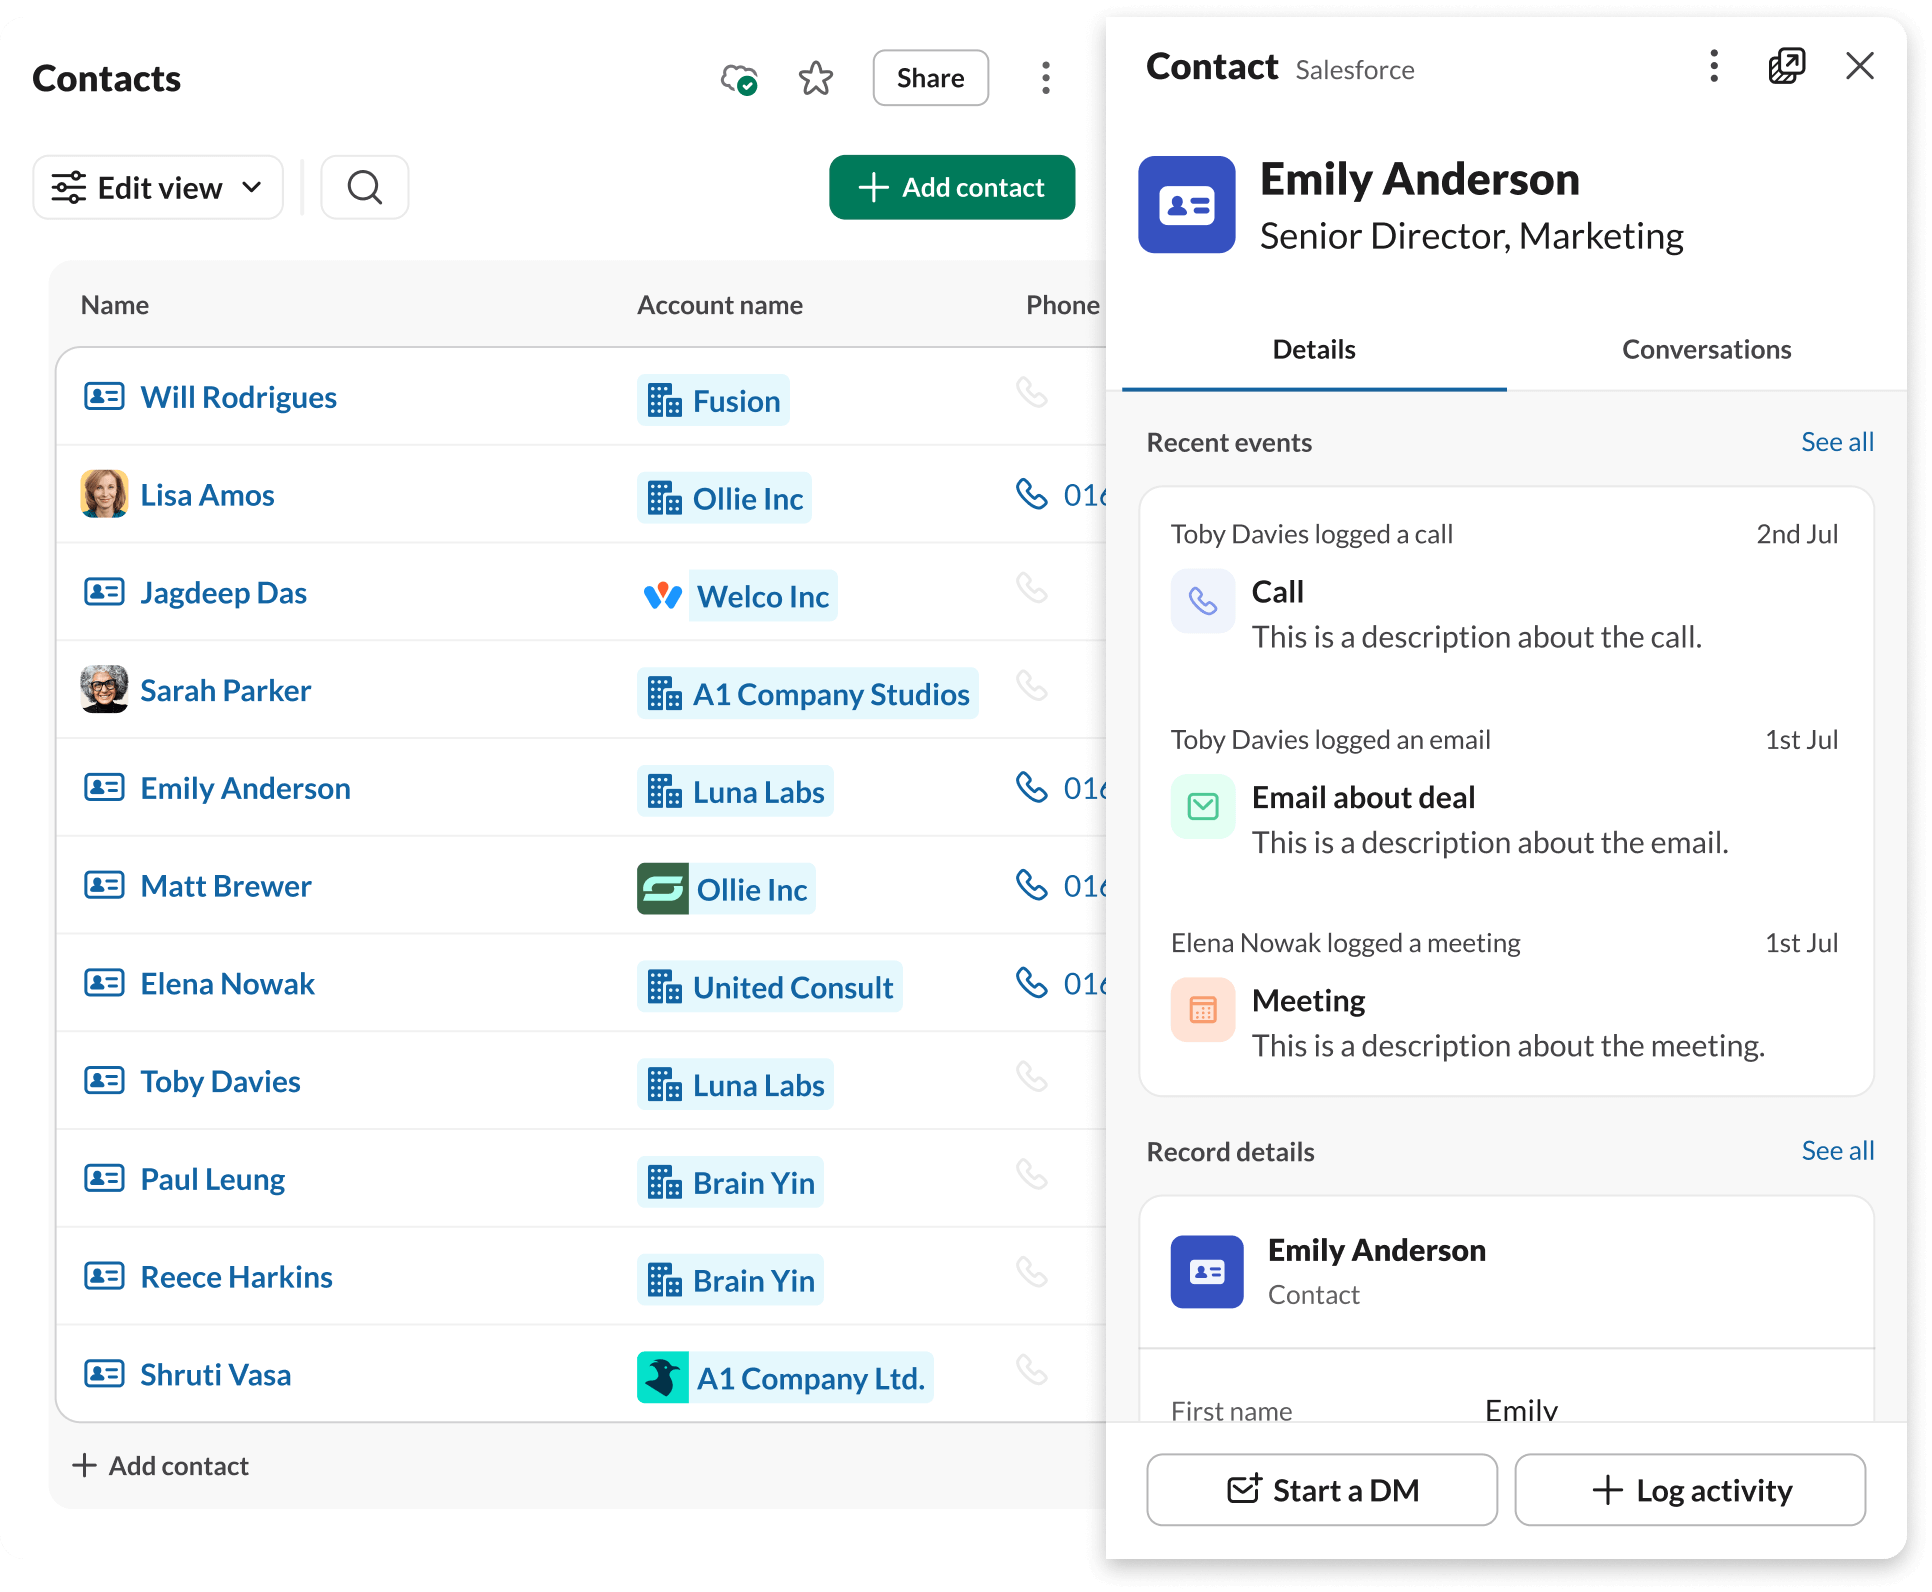Click the calendar icon on the logged meeting
The width and height of the screenshot is (1932, 1592).
(1202, 1010)
